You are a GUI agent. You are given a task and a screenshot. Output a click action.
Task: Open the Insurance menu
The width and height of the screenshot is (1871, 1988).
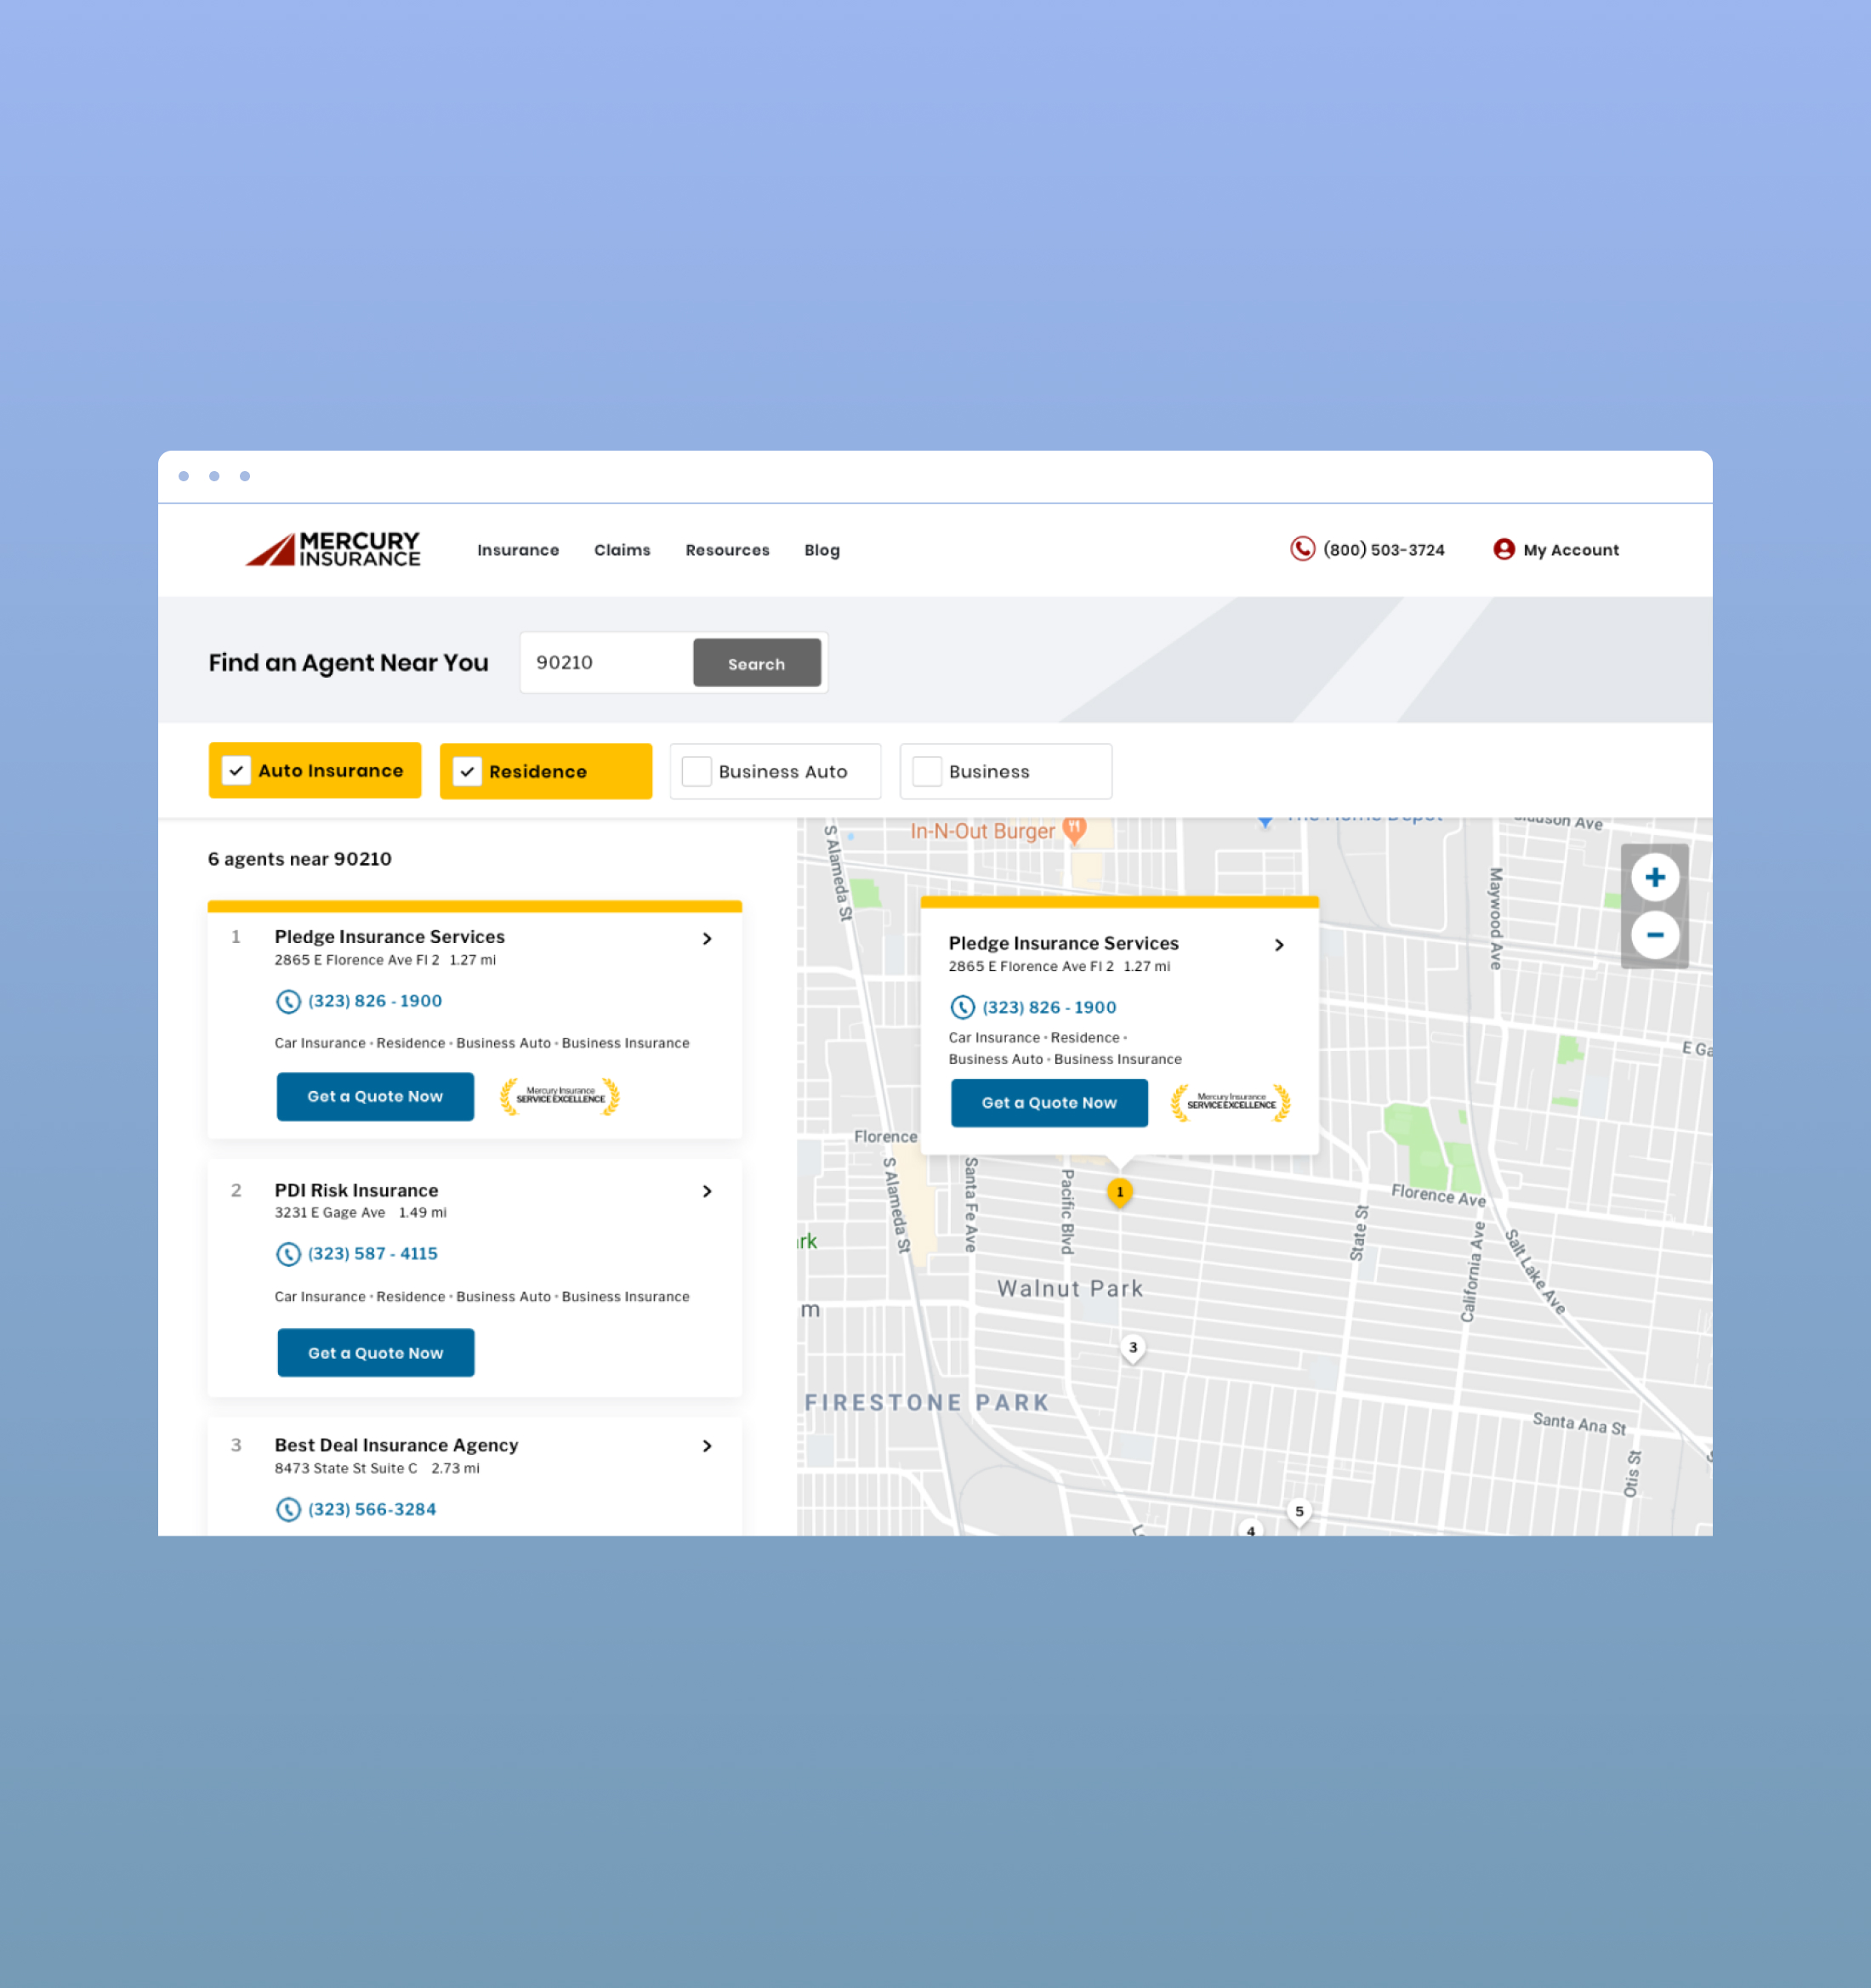tap(518, 550)
